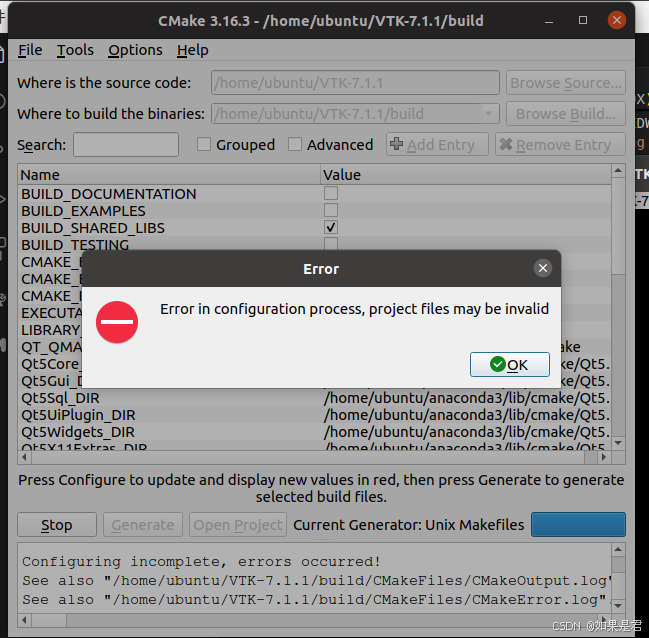Enable the Grouped checkbox
Image resolution: width=649 pixels, height=638 pixels.
coord(204,144)
